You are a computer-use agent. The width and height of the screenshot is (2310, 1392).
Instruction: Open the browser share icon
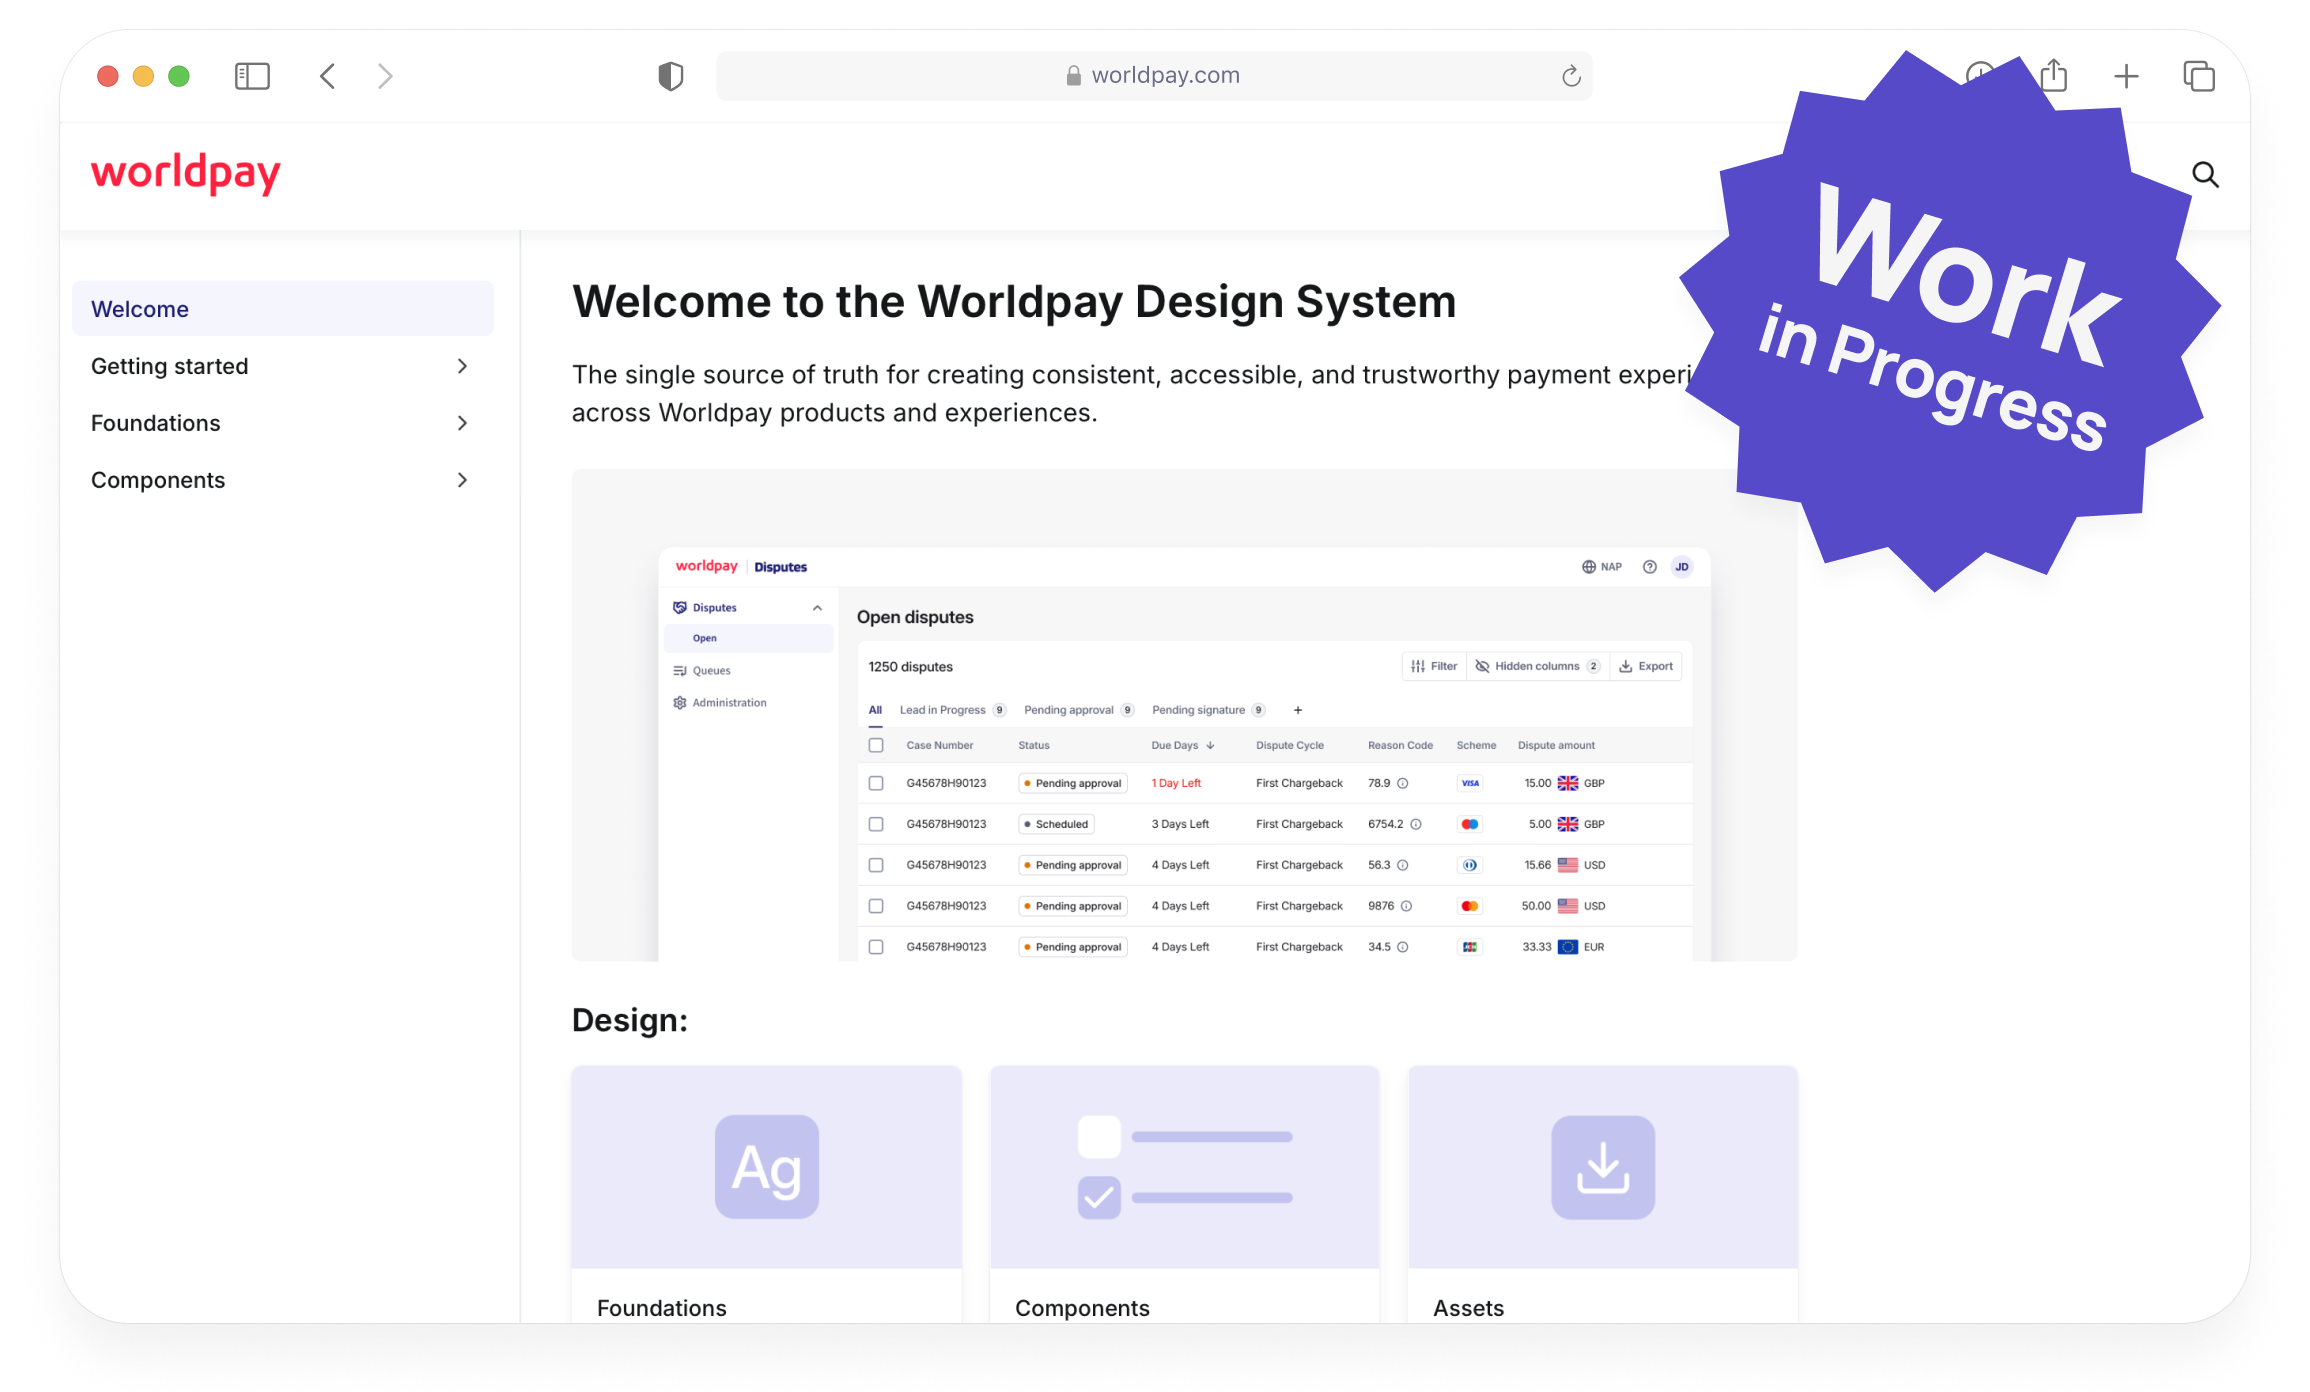(x=2054, y=75)
